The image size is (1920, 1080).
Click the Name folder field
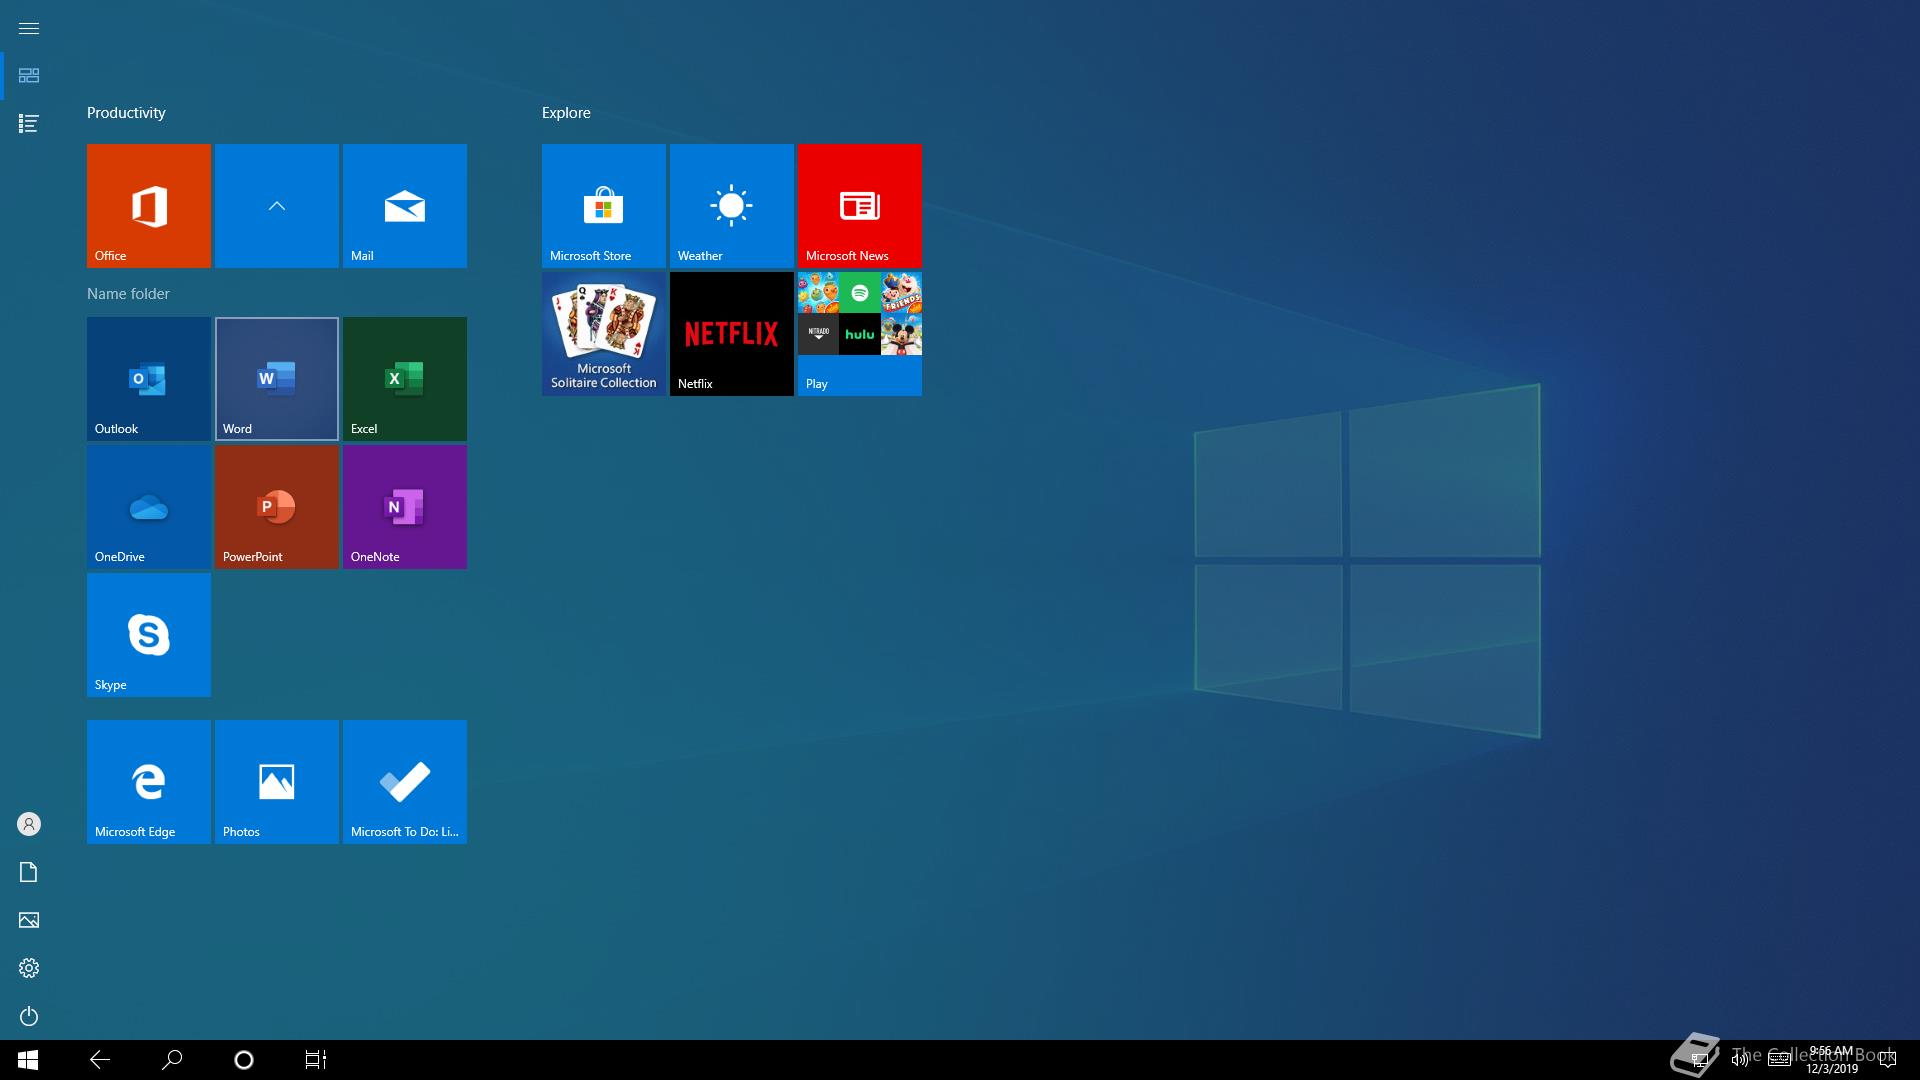coord(128,293)
